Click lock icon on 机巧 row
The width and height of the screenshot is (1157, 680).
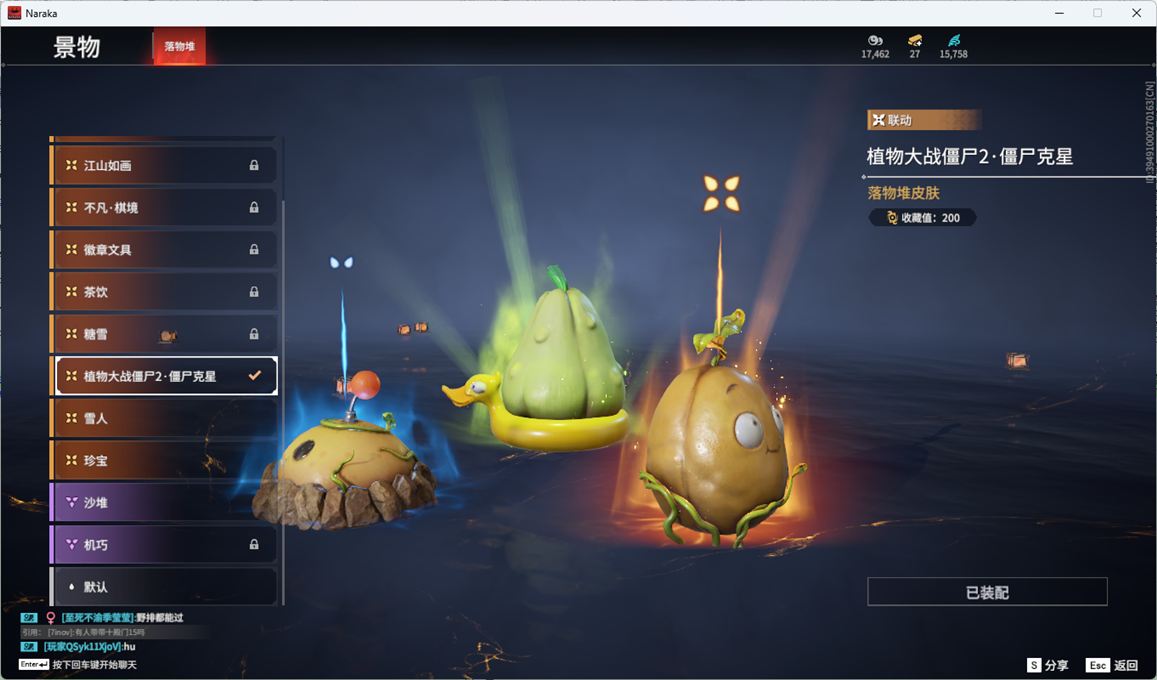pos(254,544)
